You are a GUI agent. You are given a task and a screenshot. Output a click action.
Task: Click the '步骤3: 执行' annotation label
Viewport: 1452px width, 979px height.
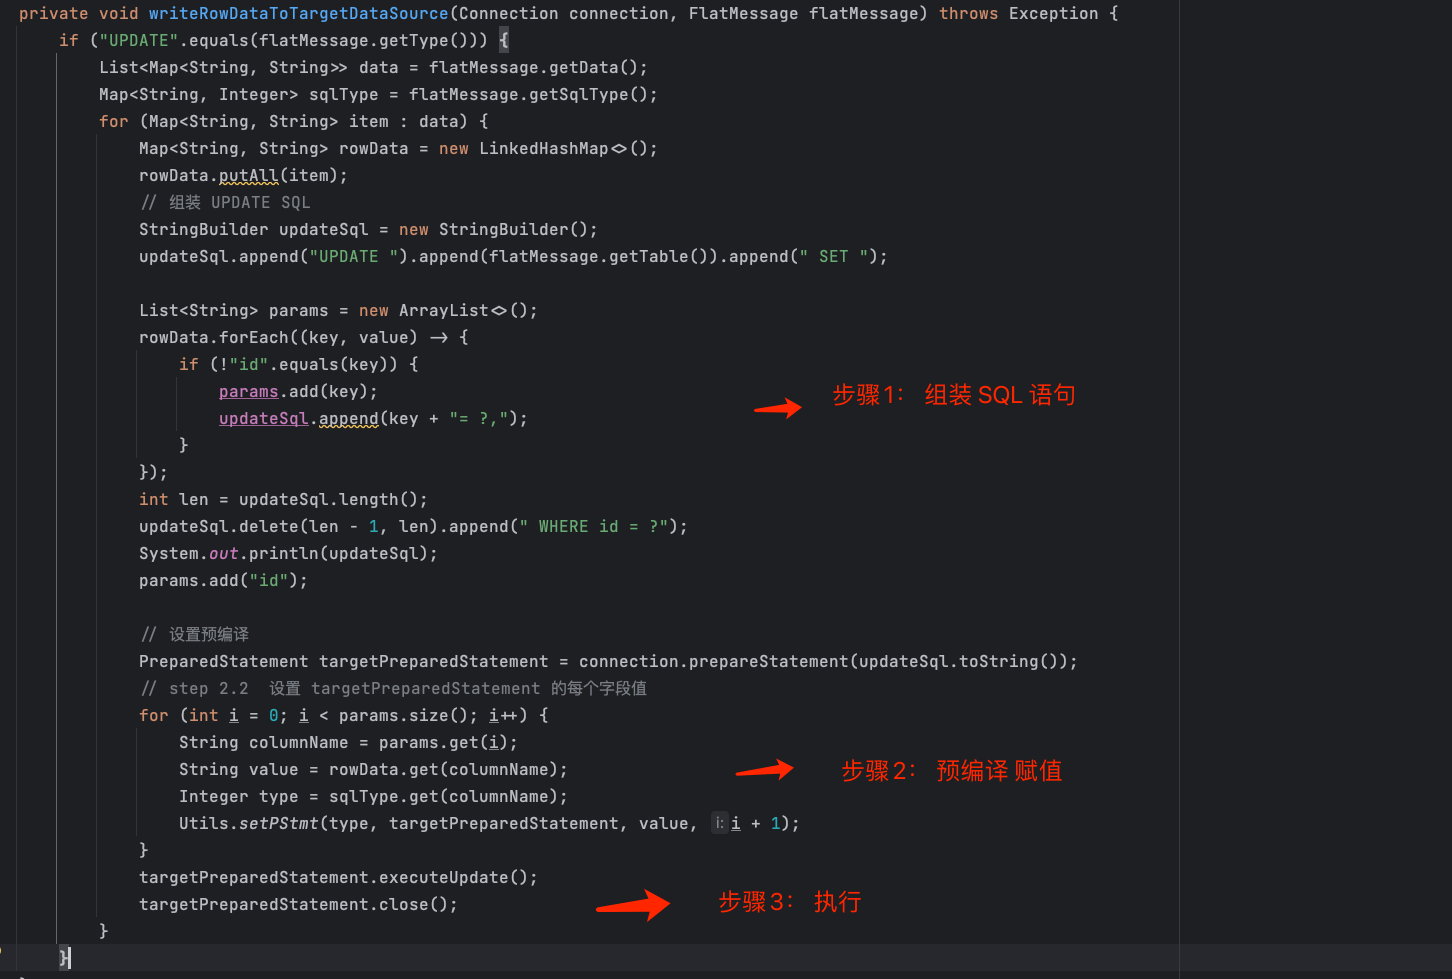789,902
